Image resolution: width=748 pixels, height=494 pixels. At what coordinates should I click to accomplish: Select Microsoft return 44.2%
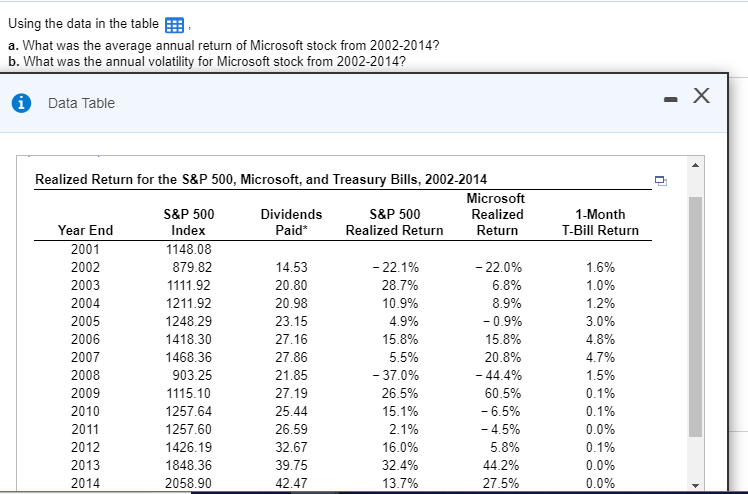501,465
